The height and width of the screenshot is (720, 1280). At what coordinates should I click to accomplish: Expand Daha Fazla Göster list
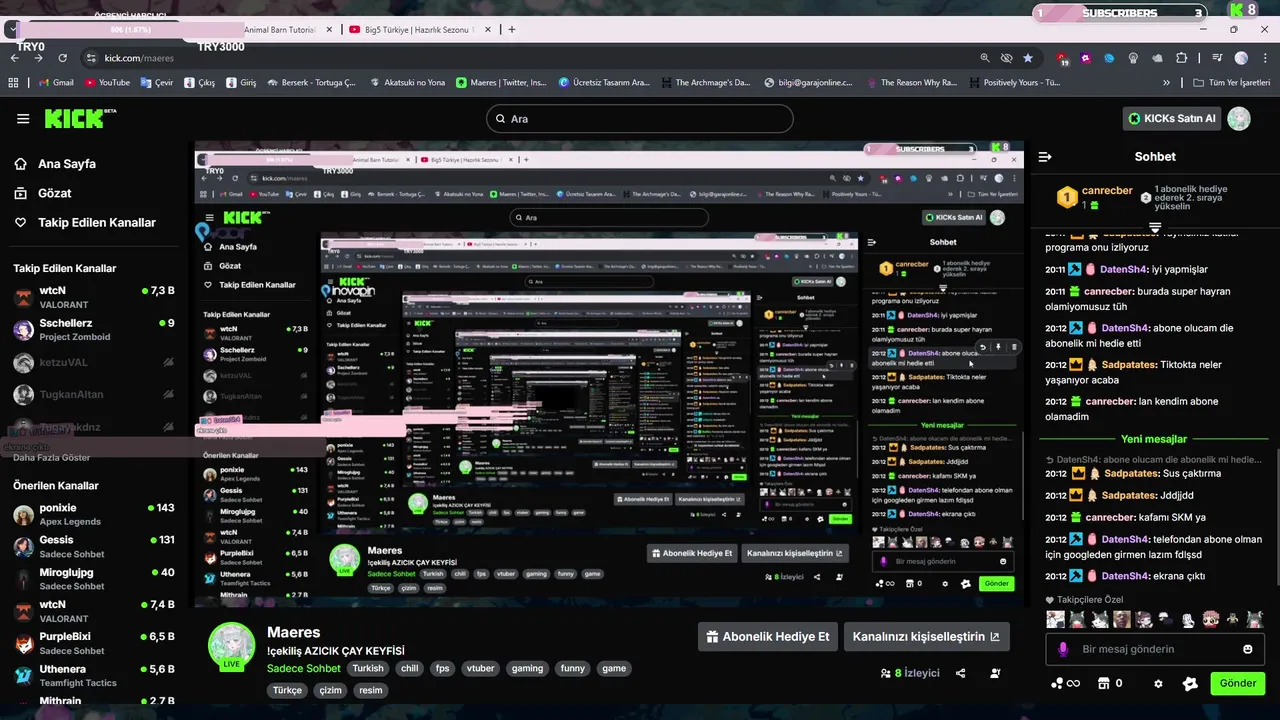[51, 457]
